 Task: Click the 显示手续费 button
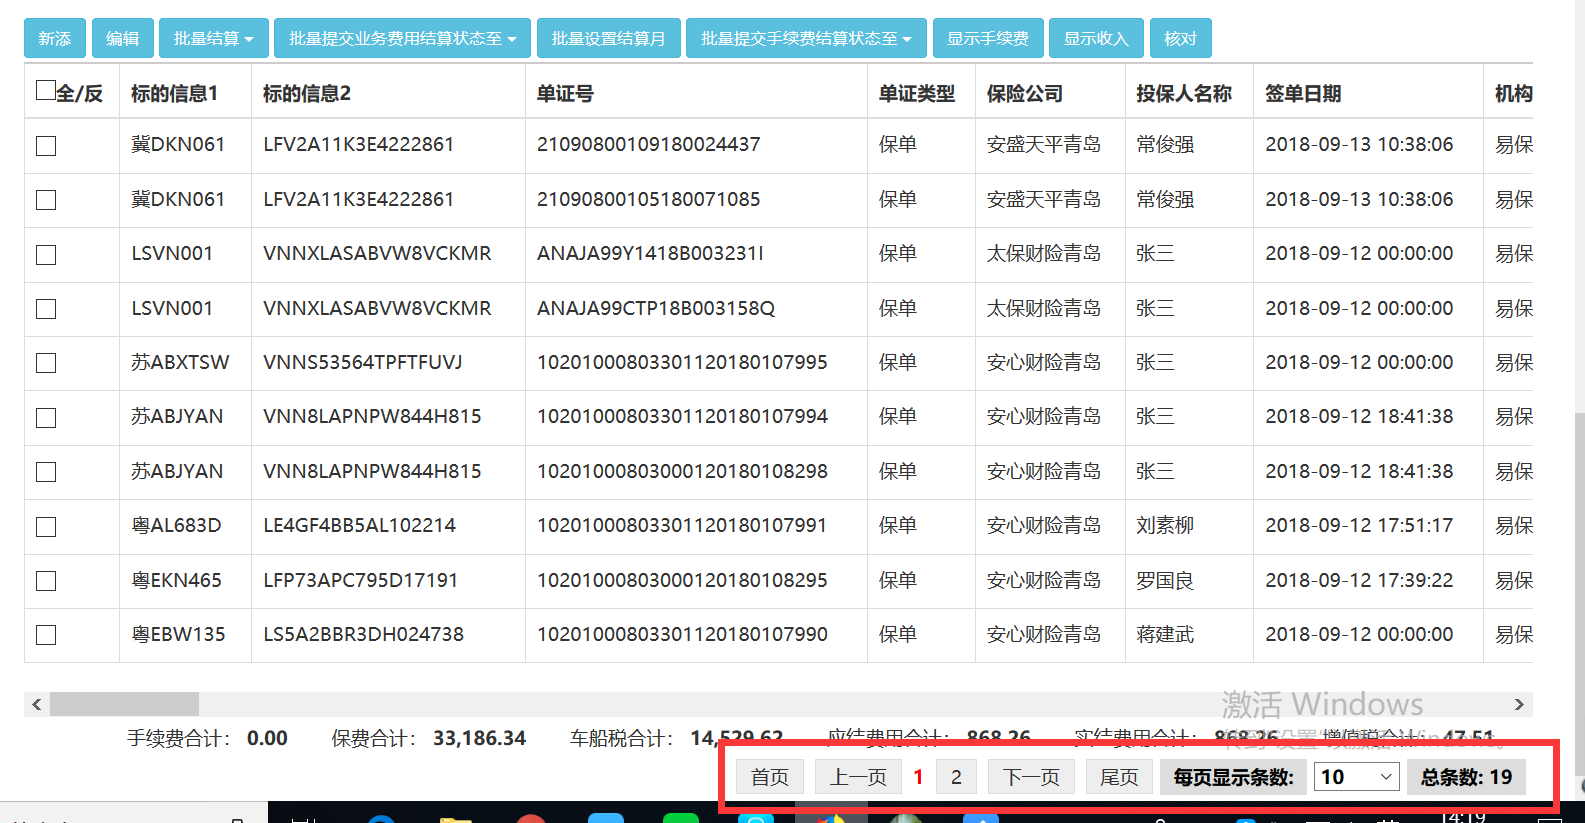[988, 39]
